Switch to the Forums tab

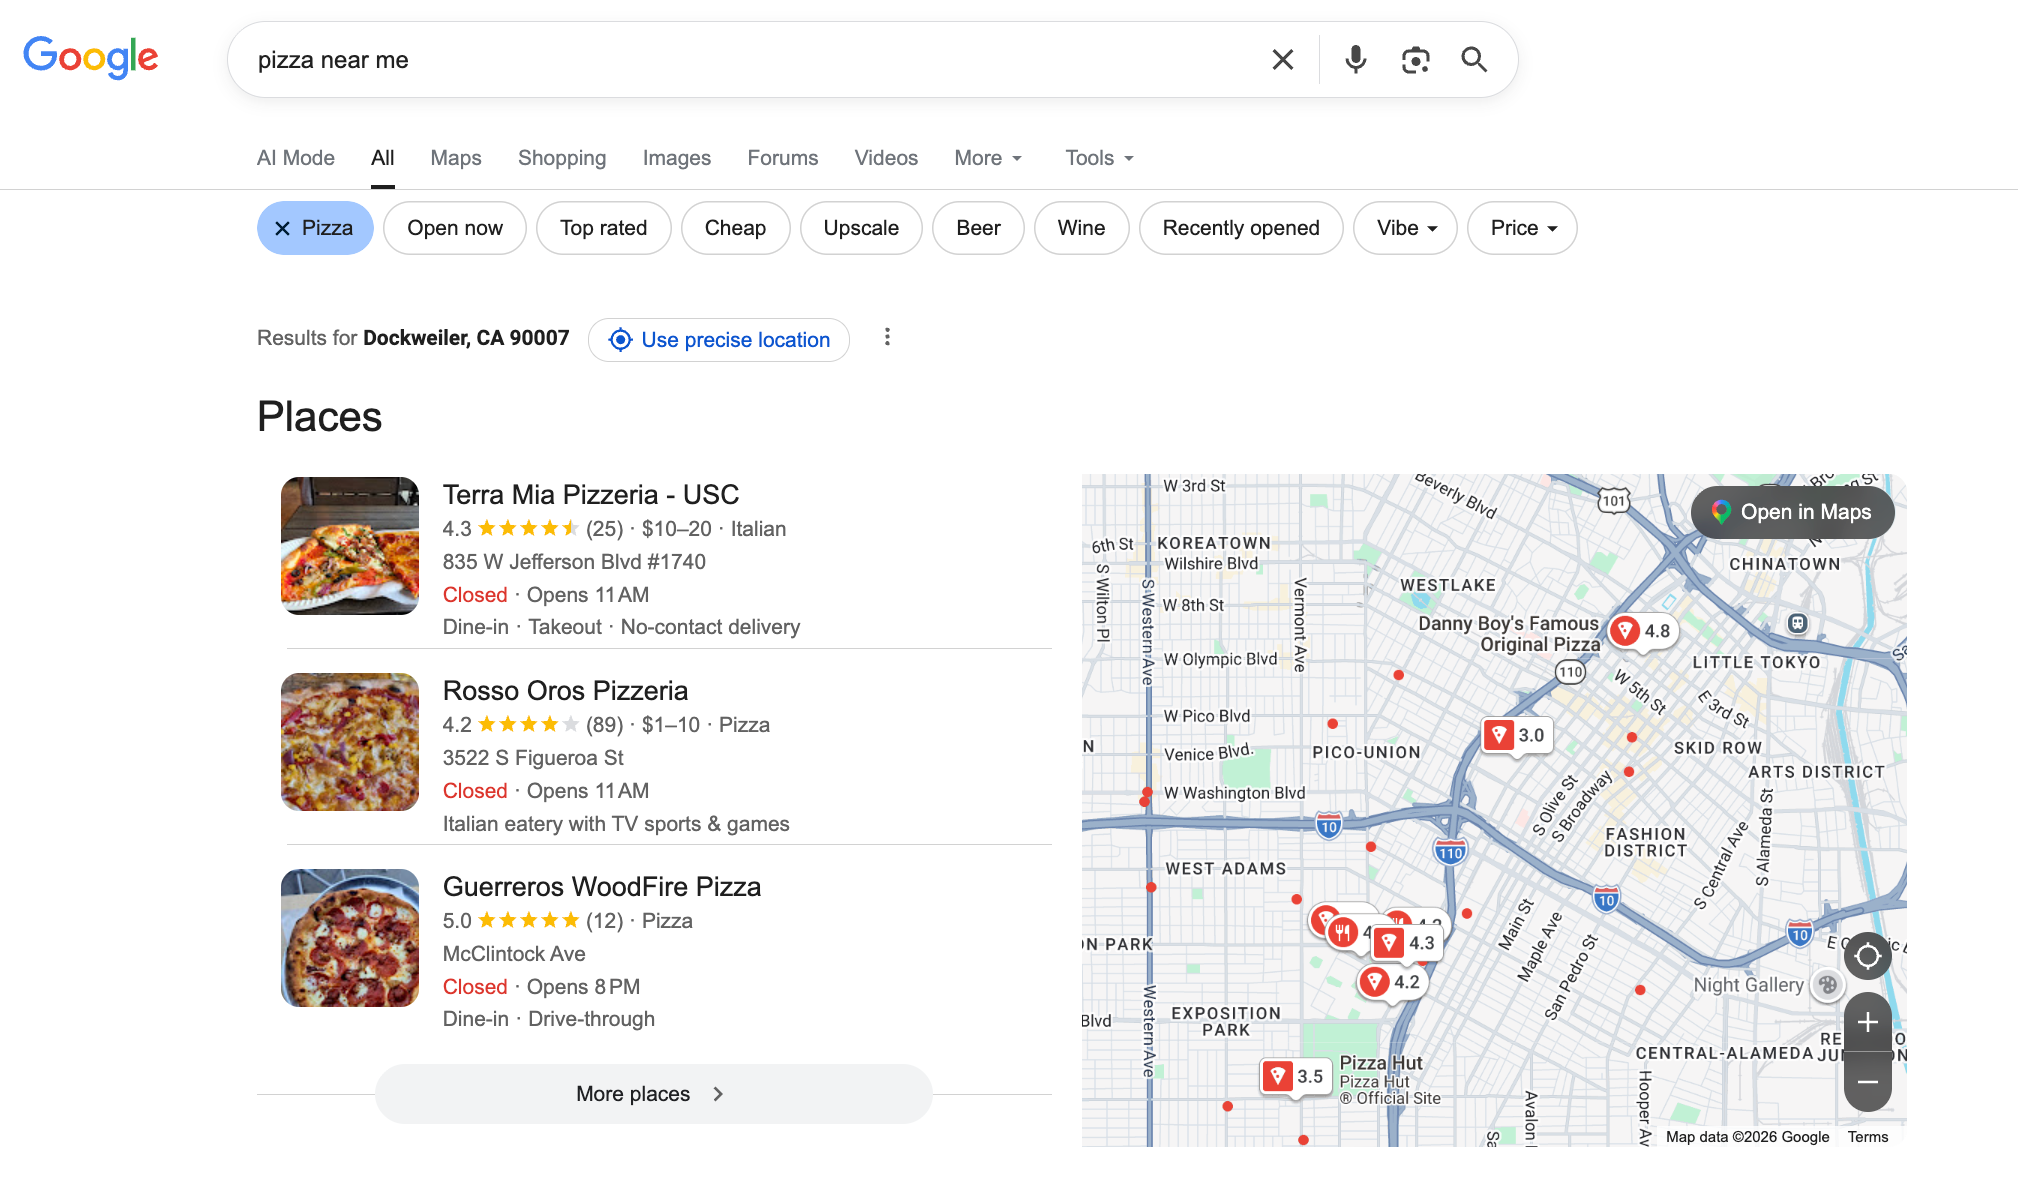[x=783, y=158]
